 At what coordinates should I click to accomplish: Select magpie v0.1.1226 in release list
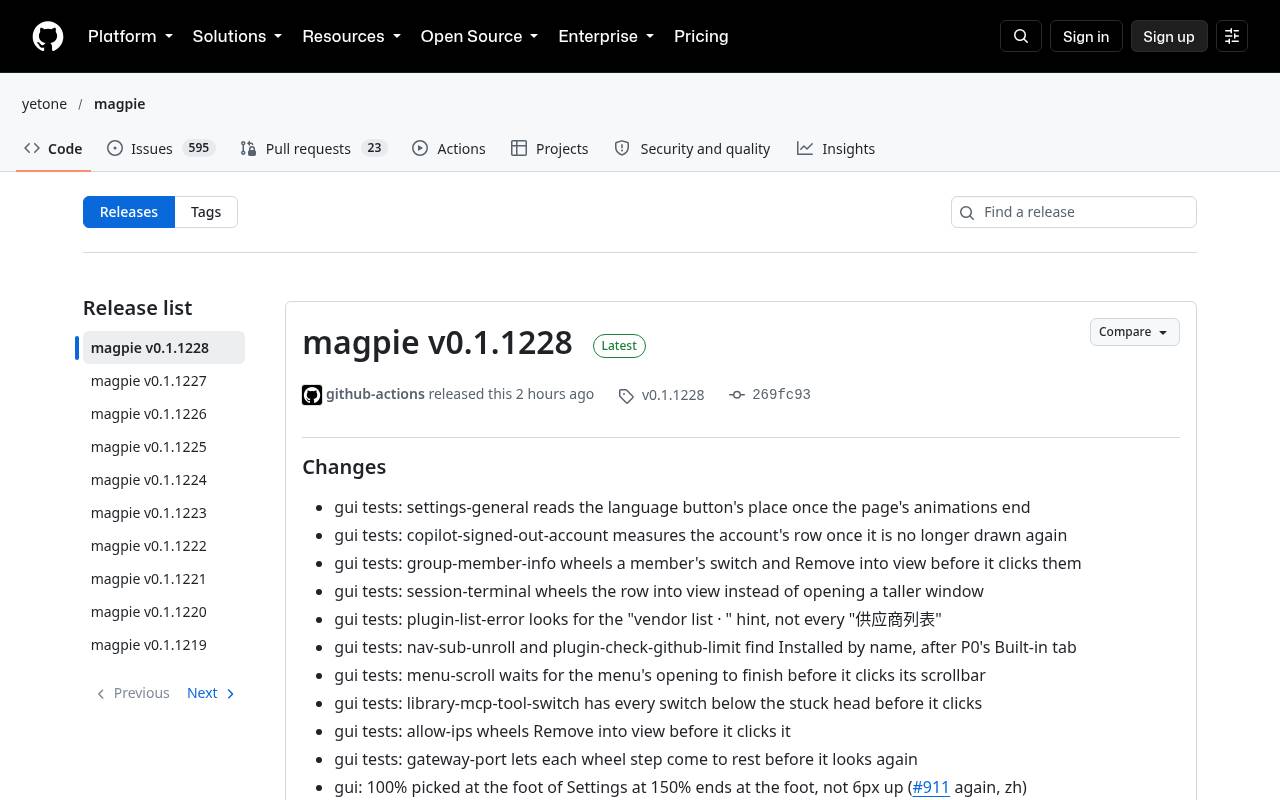click(164, 414)
